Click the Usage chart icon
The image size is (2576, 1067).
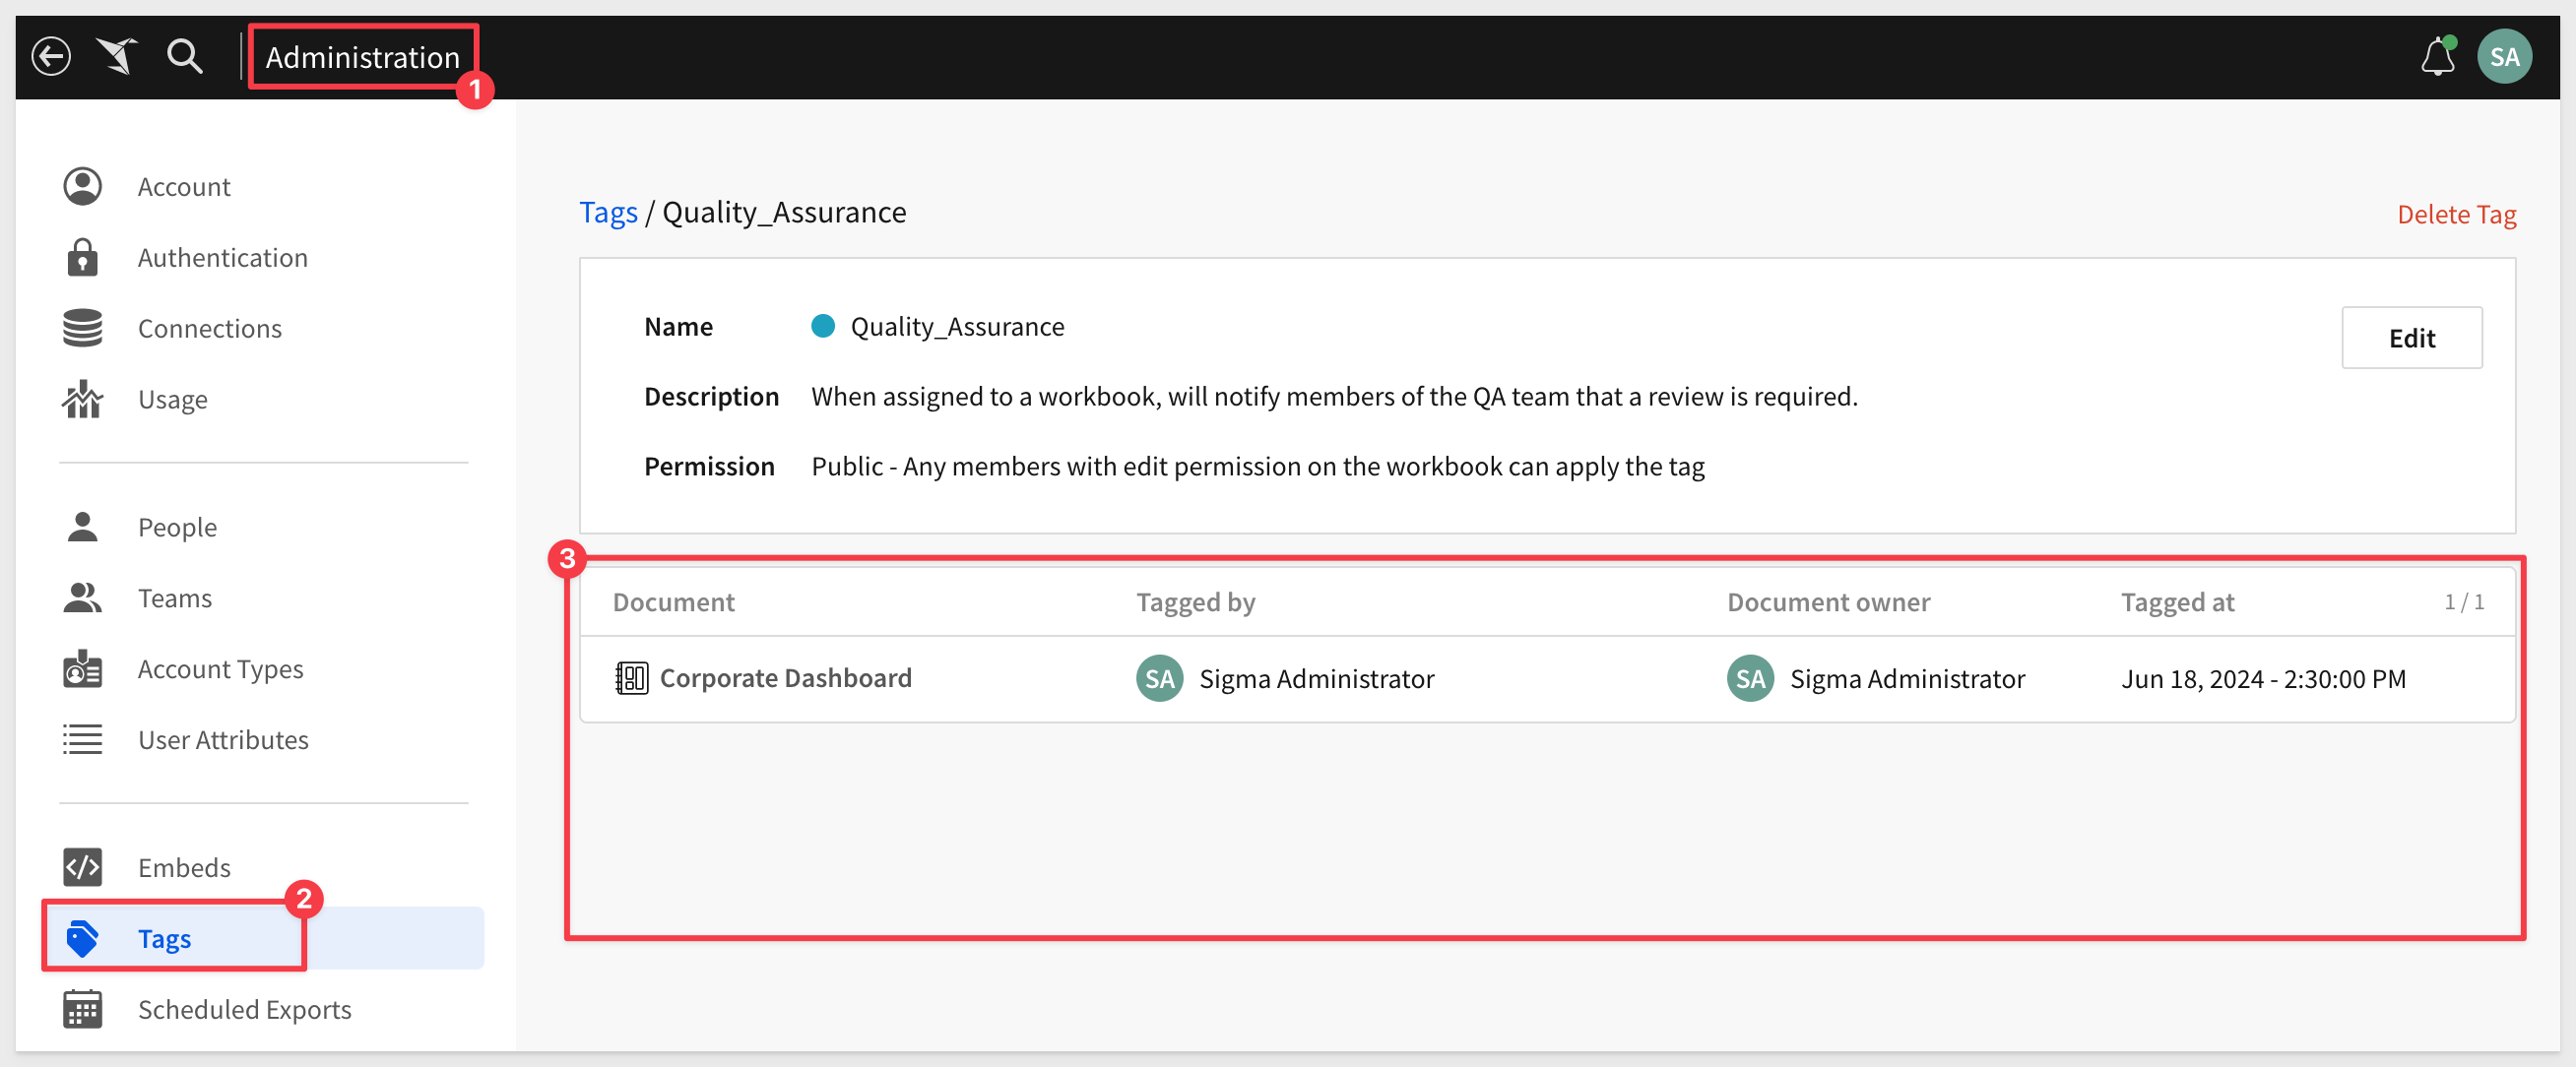point(82,399)
